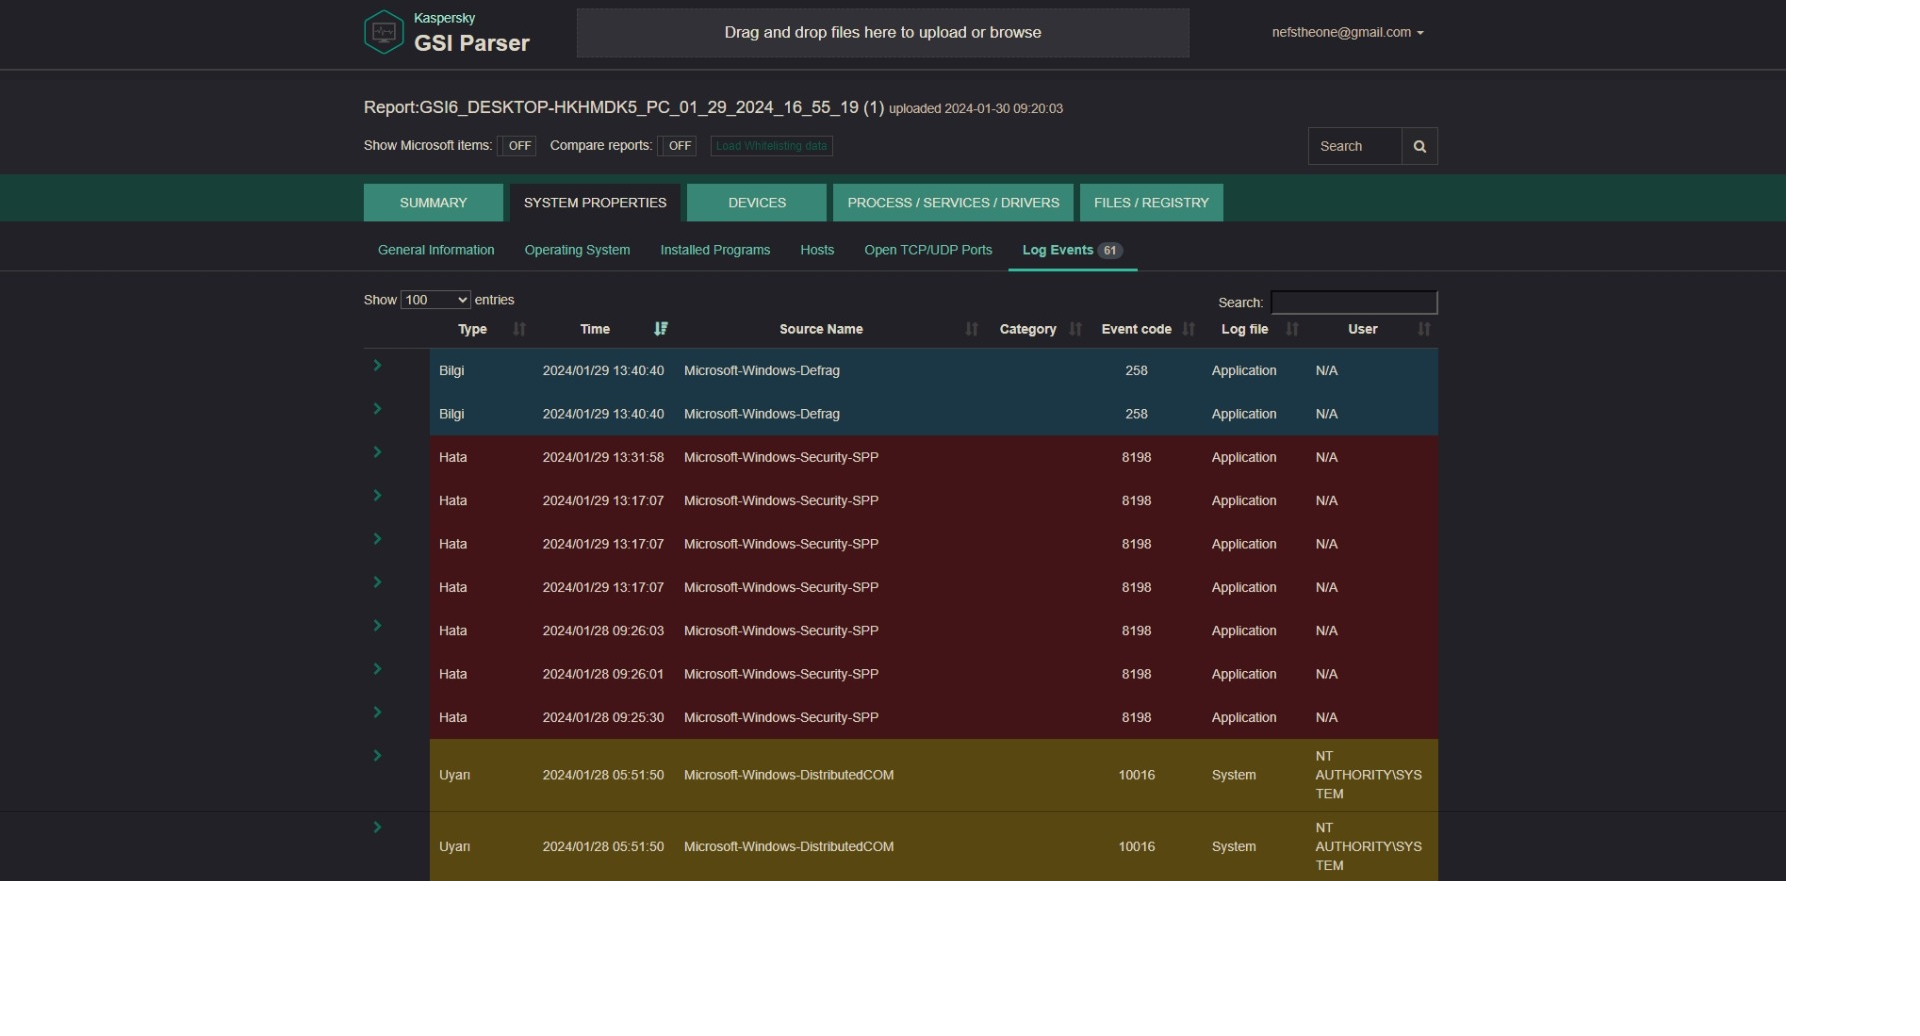Click the Hata type cell at 09:26:01
The image size is (1920, 1036).
453,674
